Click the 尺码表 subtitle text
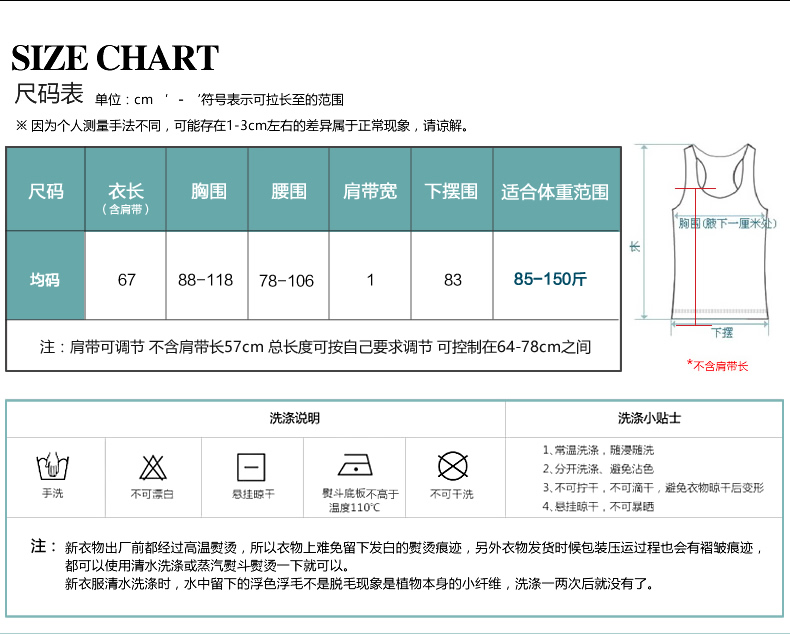 (48, 94)
